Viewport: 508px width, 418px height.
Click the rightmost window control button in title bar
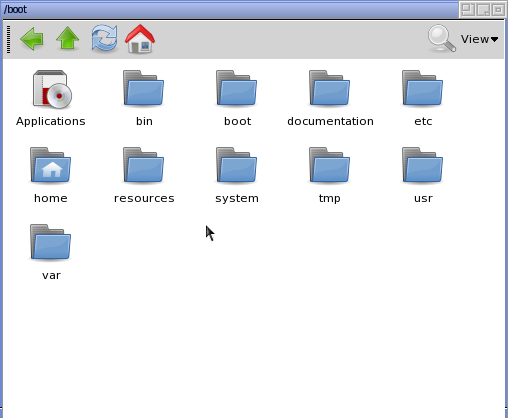click(x=498, y=10)
